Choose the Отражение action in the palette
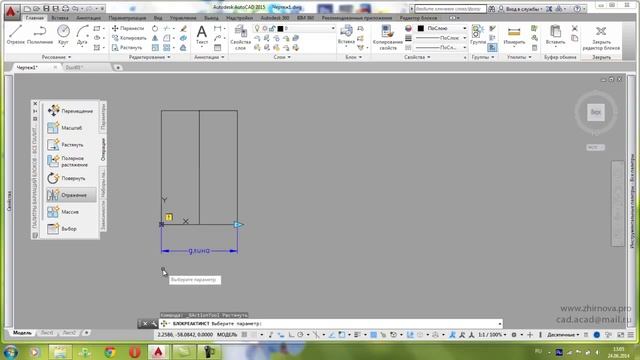This screenshot has width=640, height=360. pos(70,195)
